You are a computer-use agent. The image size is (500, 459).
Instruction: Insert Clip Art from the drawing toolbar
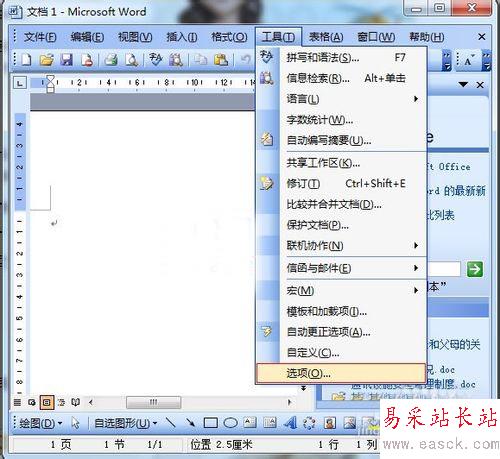pos(330,423)
